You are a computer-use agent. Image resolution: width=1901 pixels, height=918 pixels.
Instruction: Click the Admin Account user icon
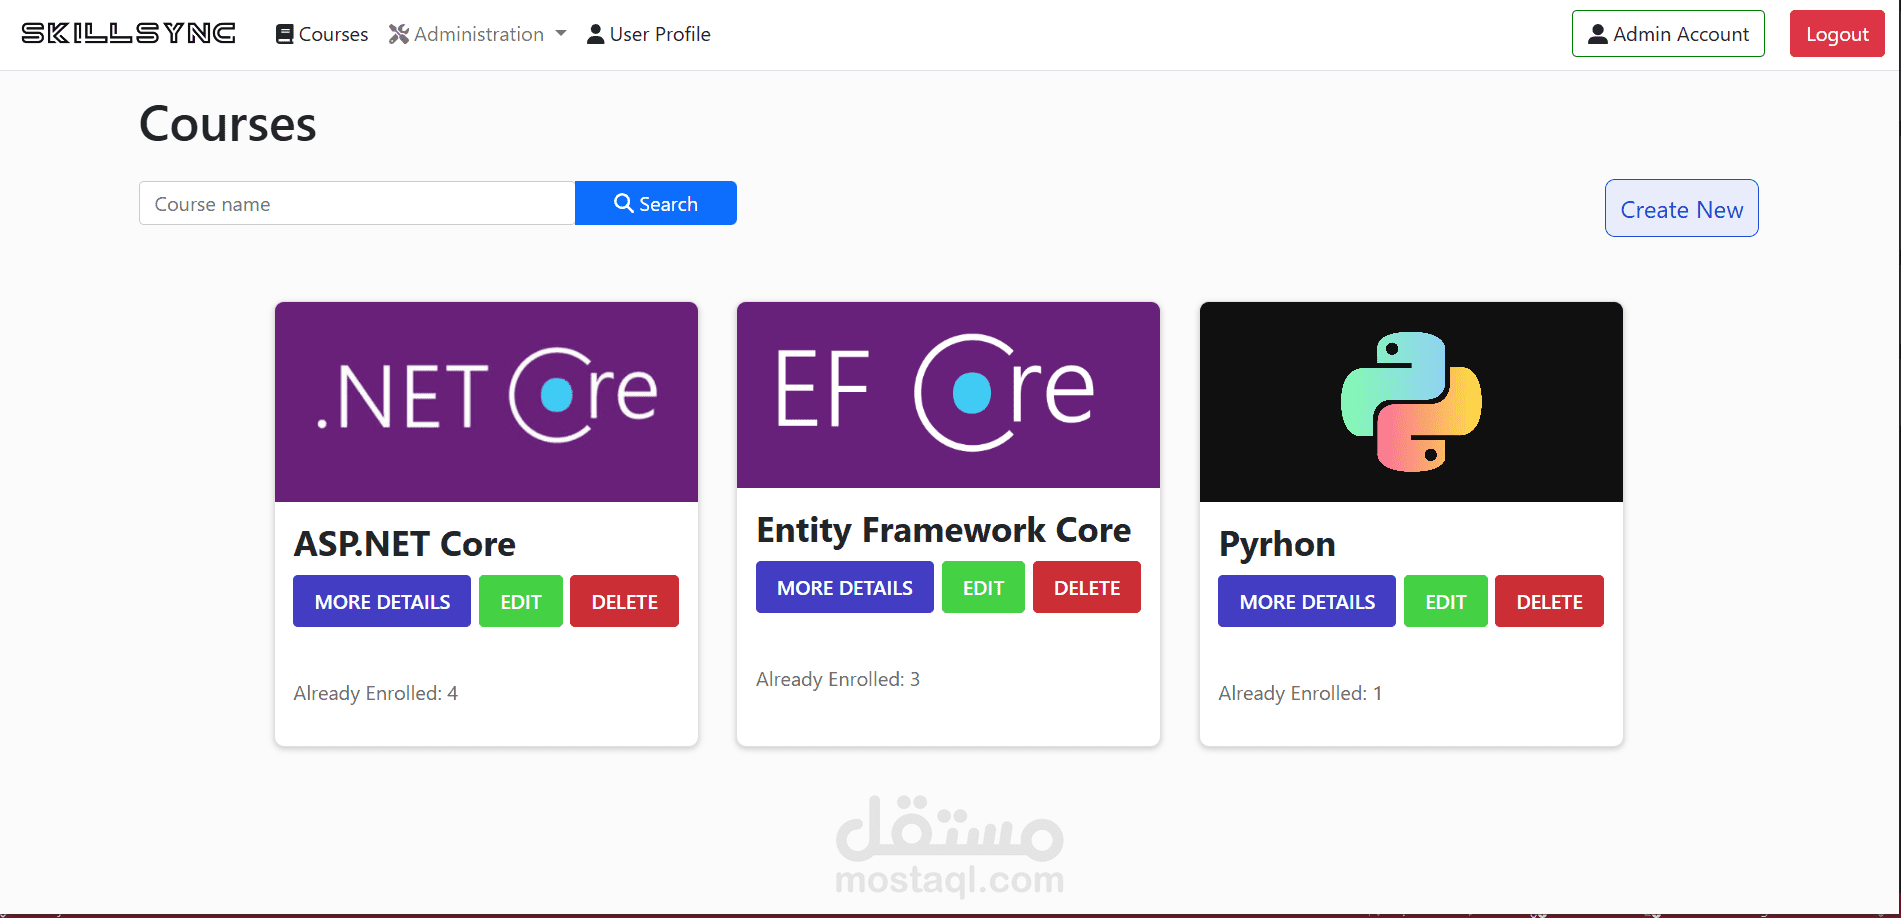[1598, 34]
